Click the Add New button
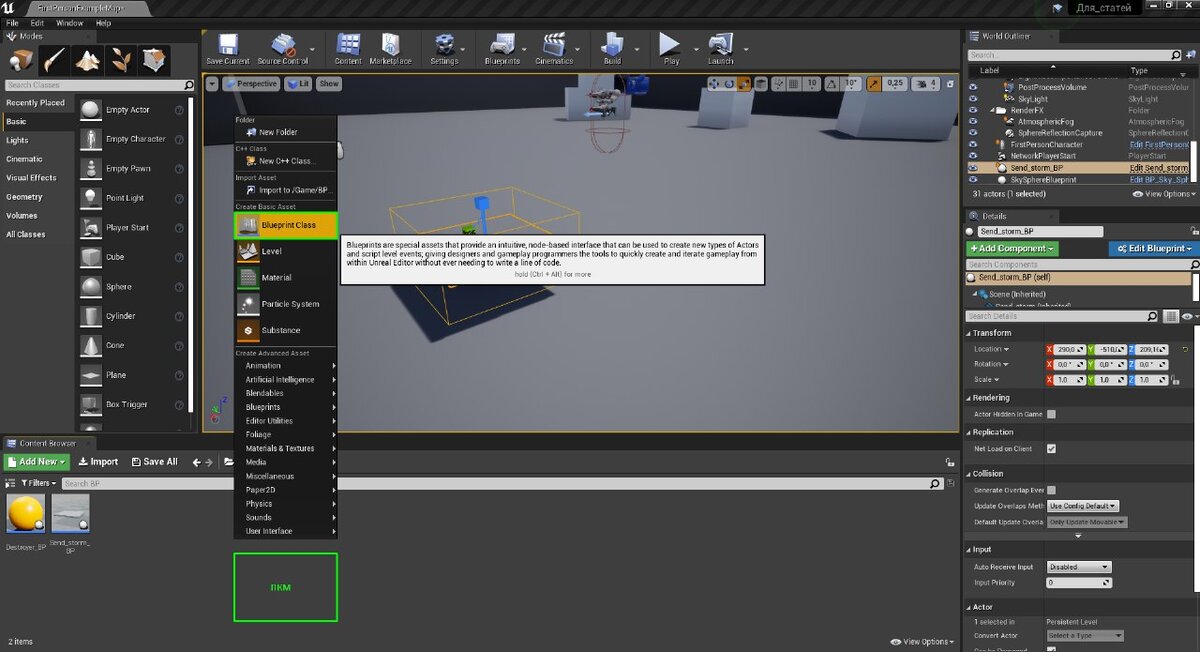Image resolution: width=1200 pixels, height=652 pixels. point(37,462)
